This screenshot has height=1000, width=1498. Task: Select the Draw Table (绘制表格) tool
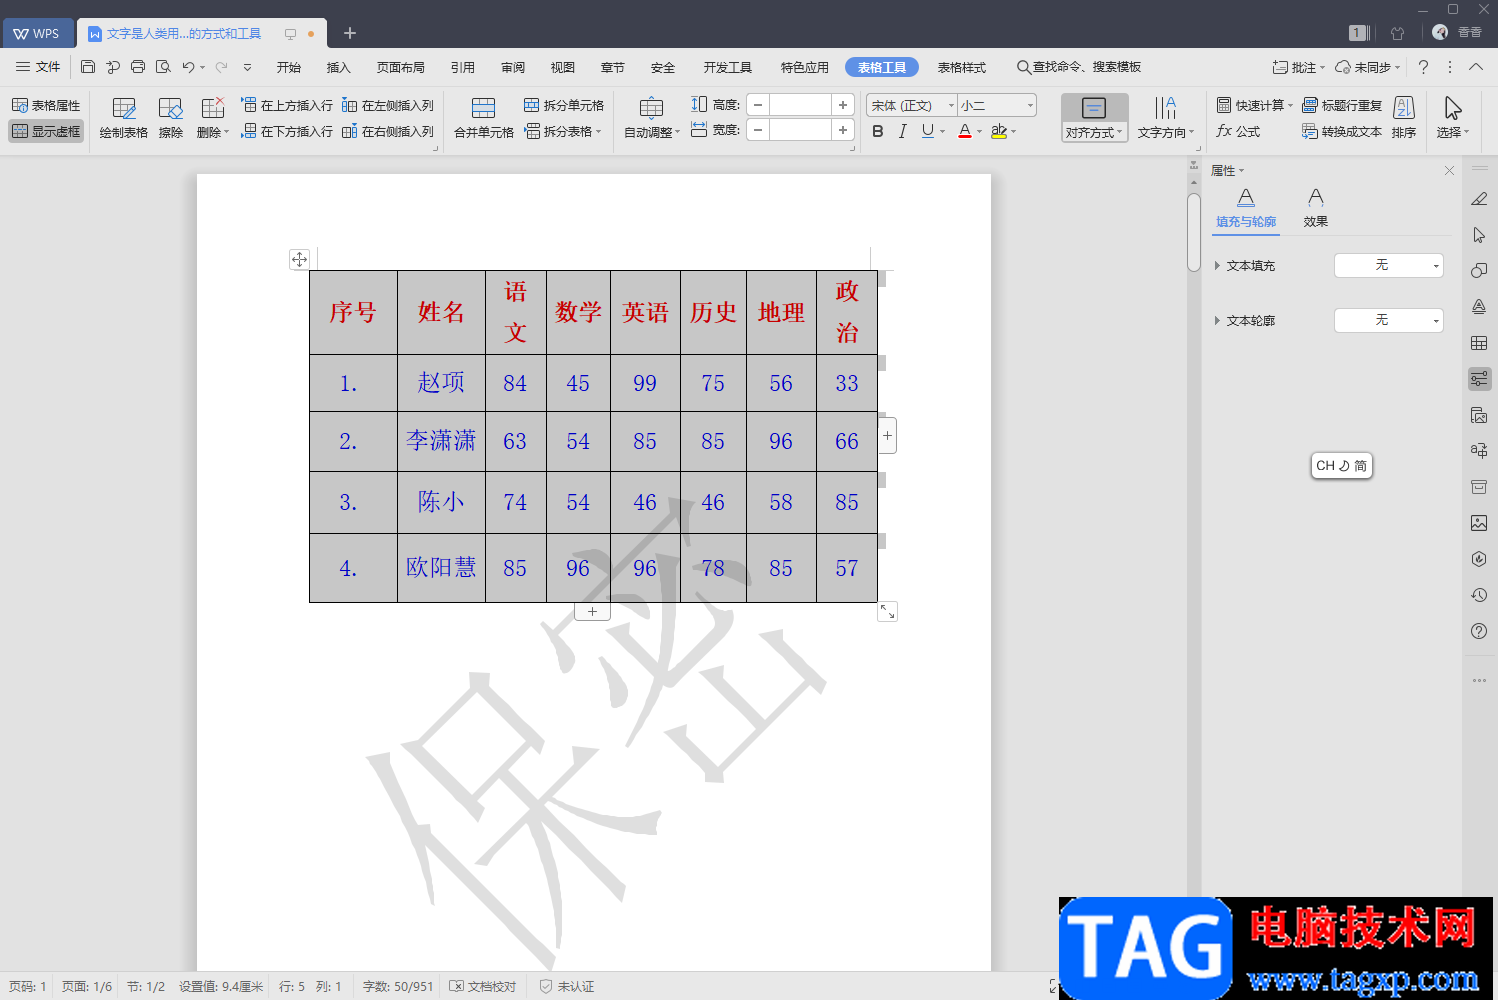(124, 118)
